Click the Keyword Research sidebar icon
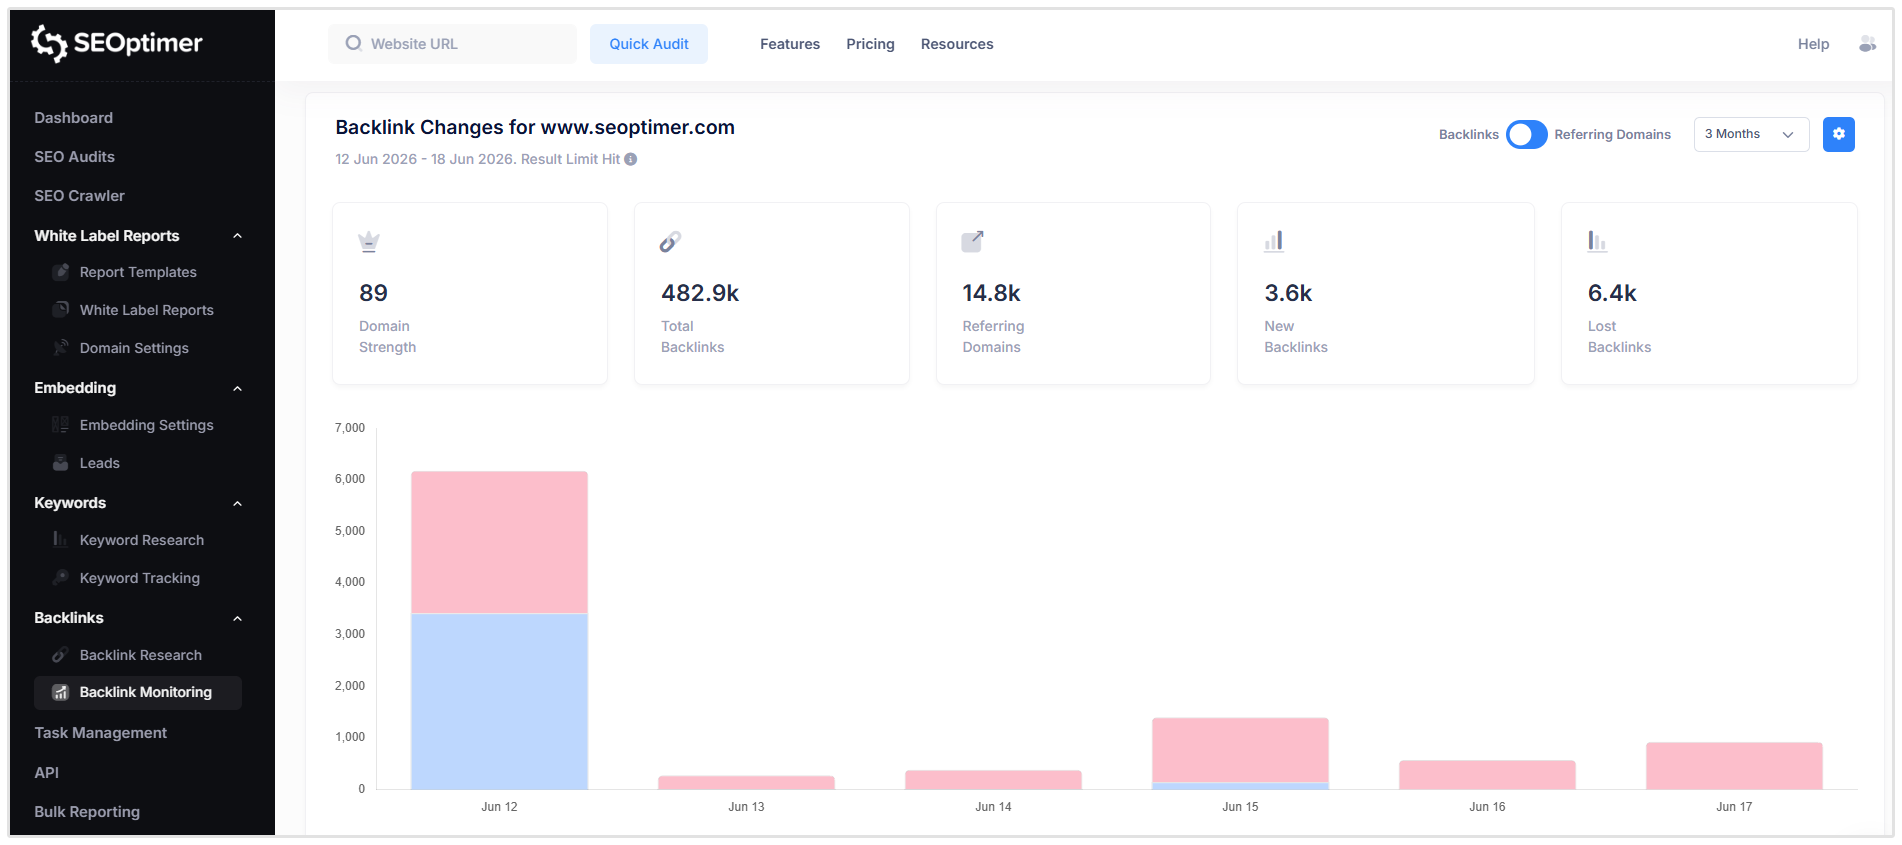Viewport: 1902px width, 845px height. coord(61,540)
